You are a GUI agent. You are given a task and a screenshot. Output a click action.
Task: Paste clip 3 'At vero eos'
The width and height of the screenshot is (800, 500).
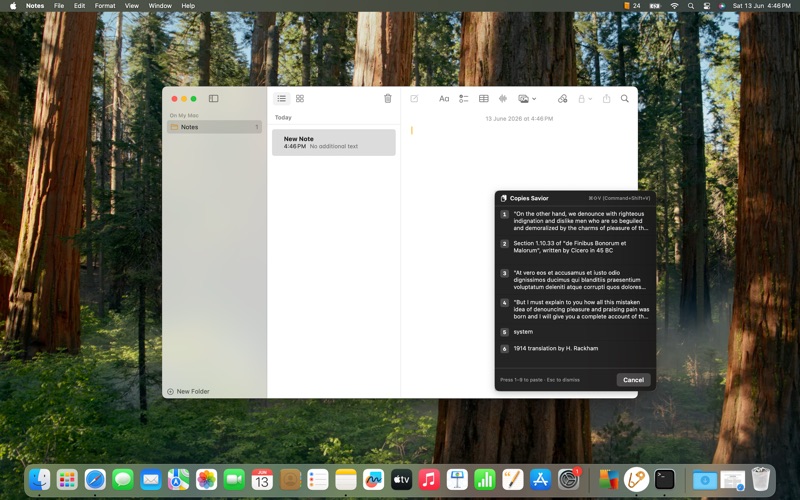(575, 280)
